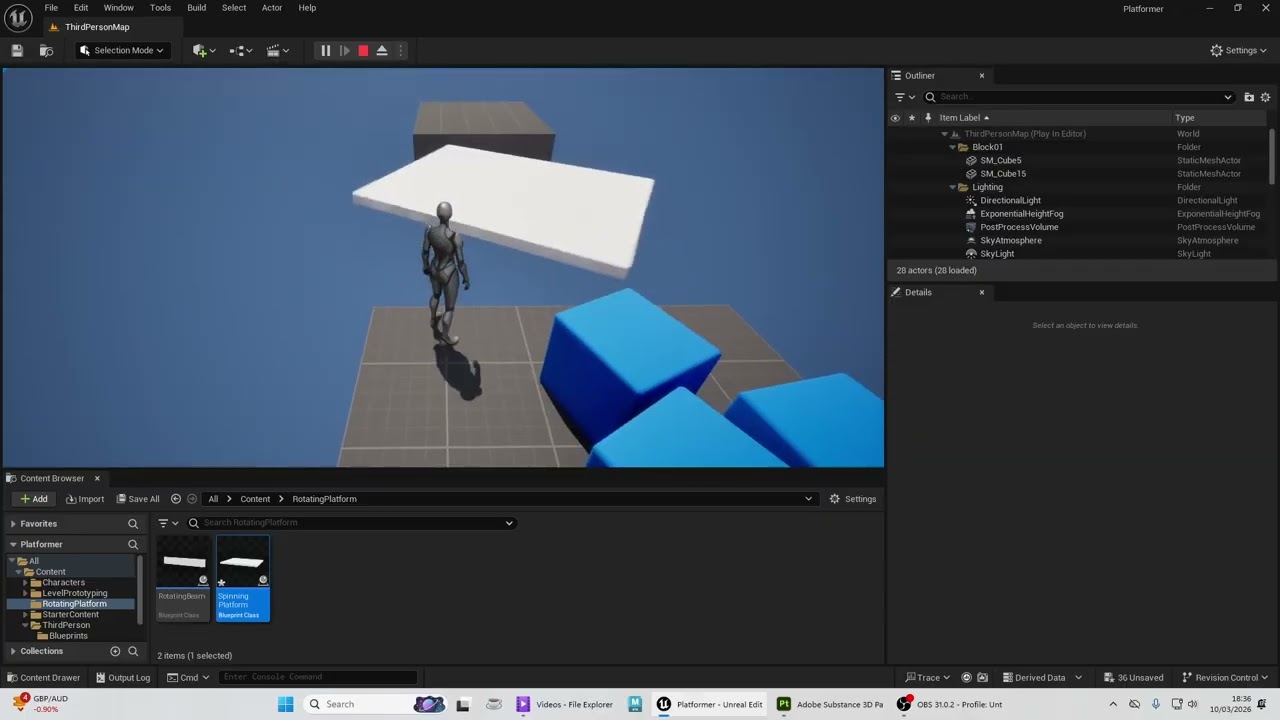Select DirectionalLight in the Outliner
Viewport: 1280px width, 720px height.
[x=1010, y=200]
